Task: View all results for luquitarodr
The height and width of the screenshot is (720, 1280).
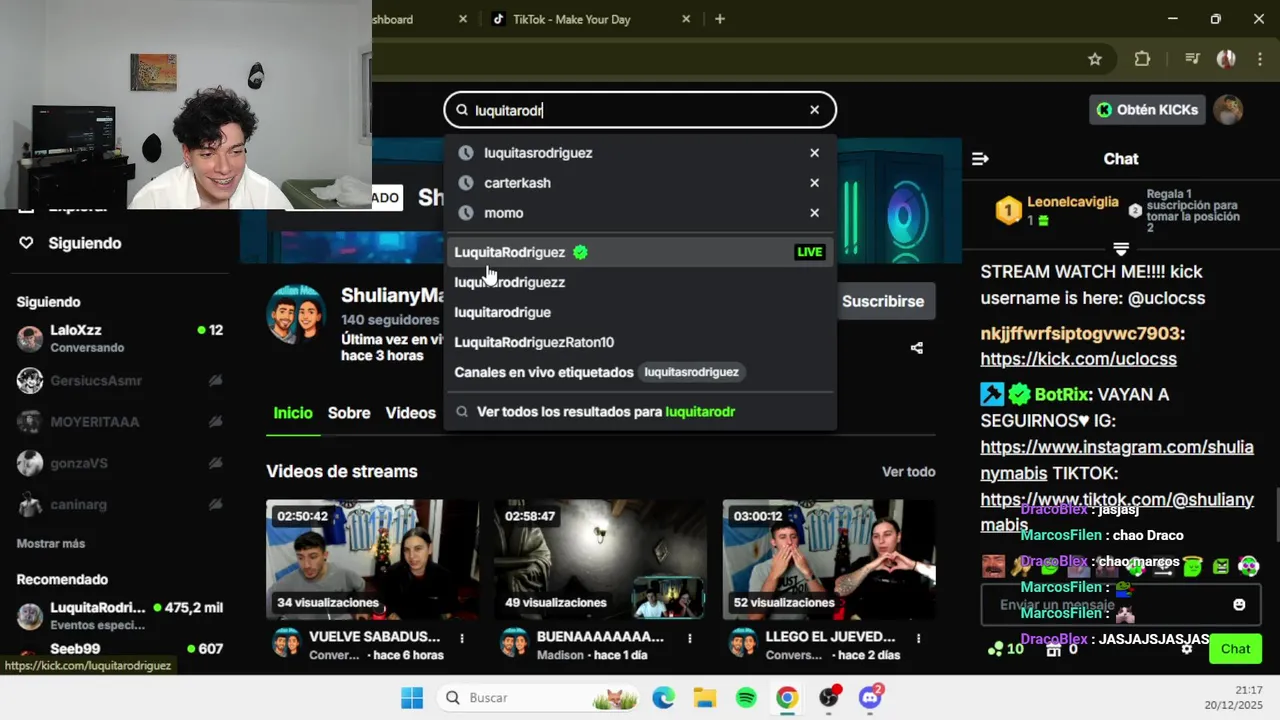Action: coord(640,412)
